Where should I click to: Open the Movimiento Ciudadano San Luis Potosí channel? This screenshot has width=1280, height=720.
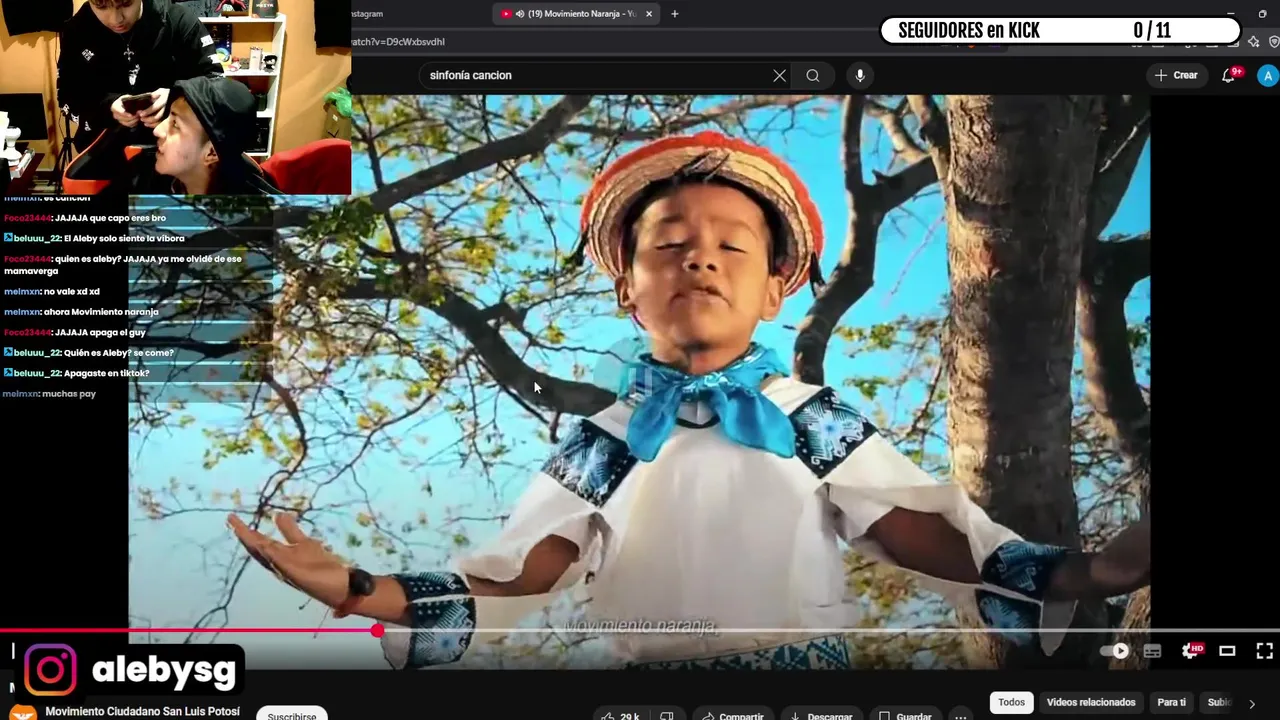(142, 712)
